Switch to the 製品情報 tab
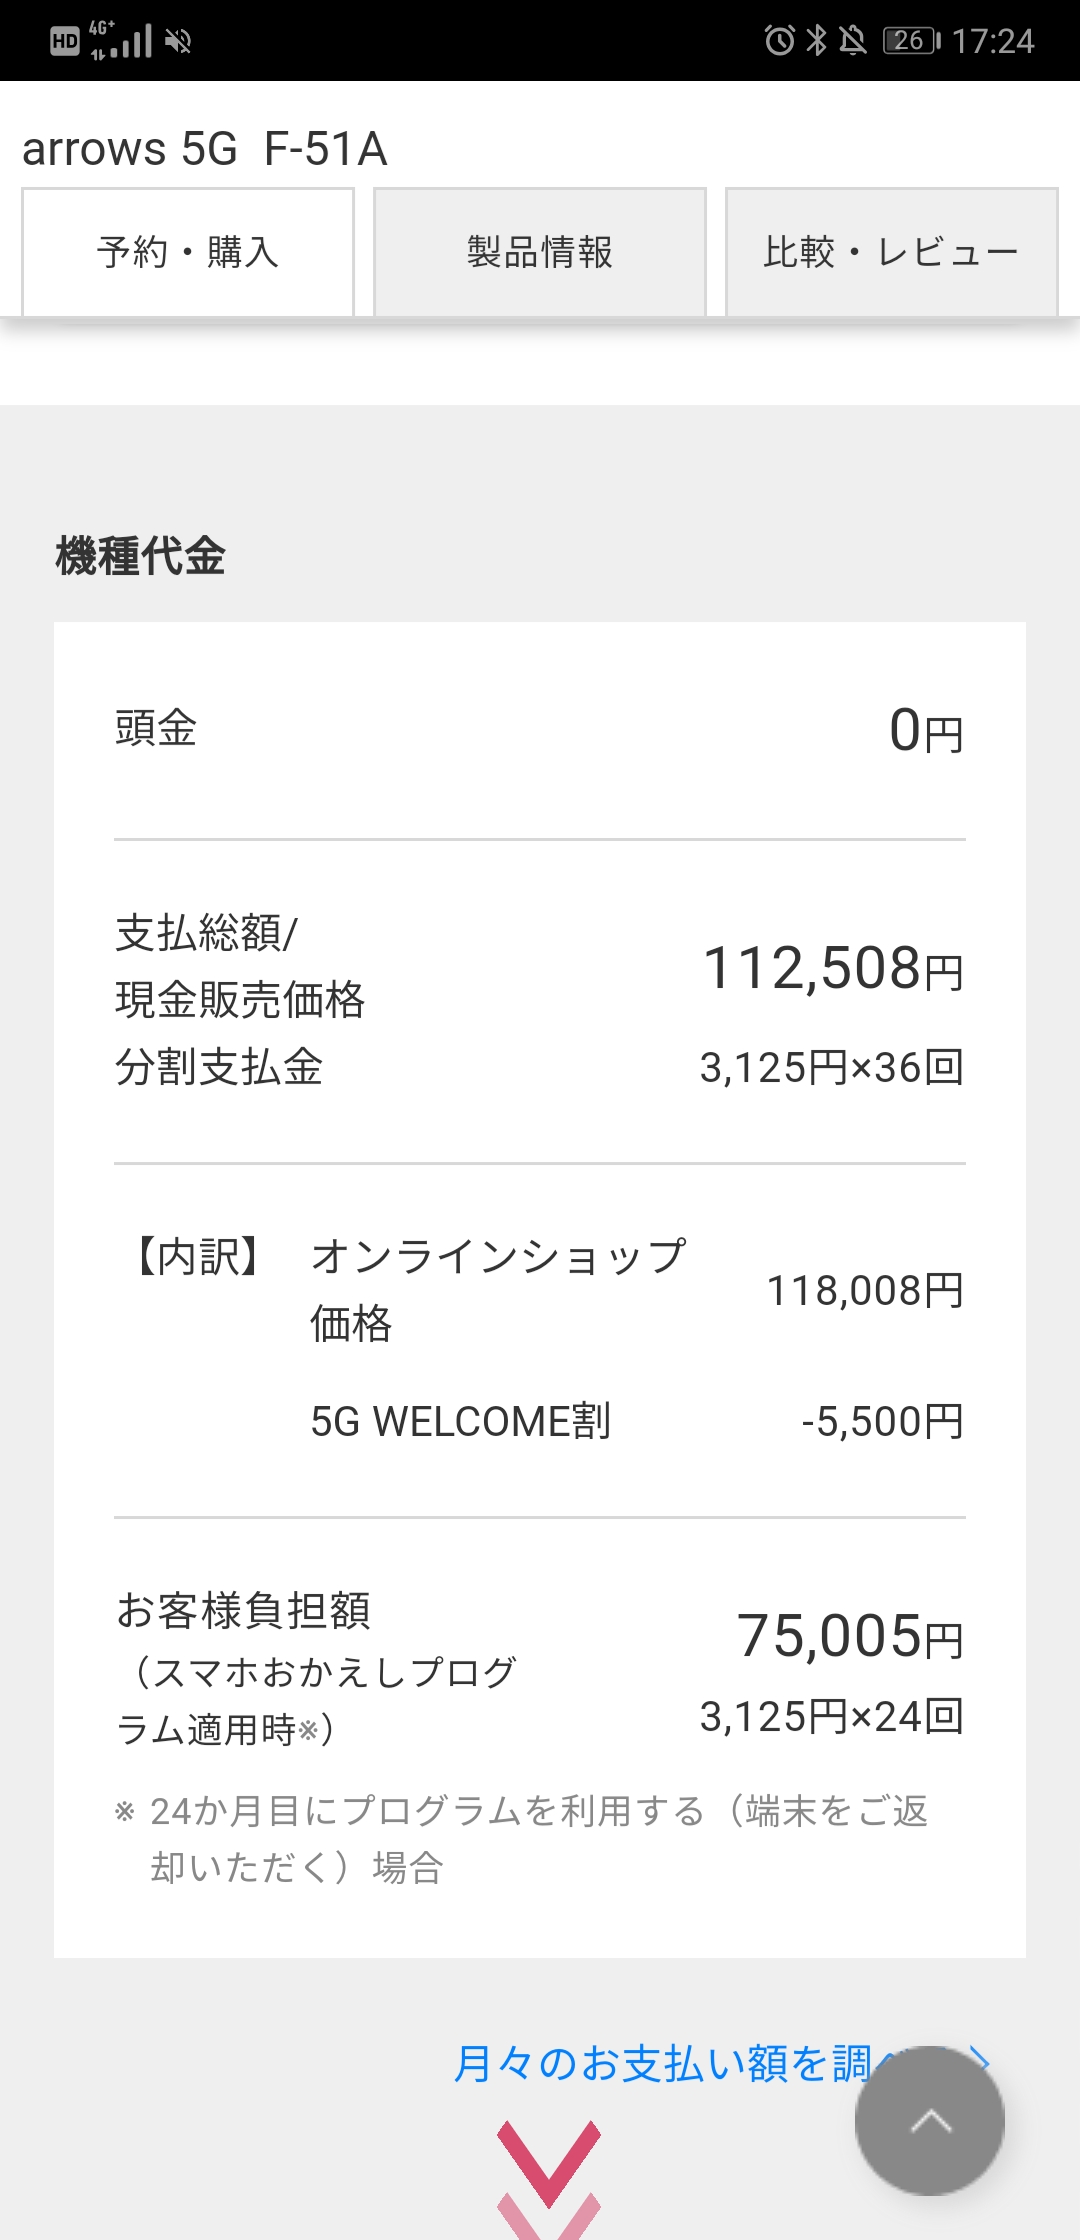The width and height of the screenshot is (1080, 2240). (540, 252)
